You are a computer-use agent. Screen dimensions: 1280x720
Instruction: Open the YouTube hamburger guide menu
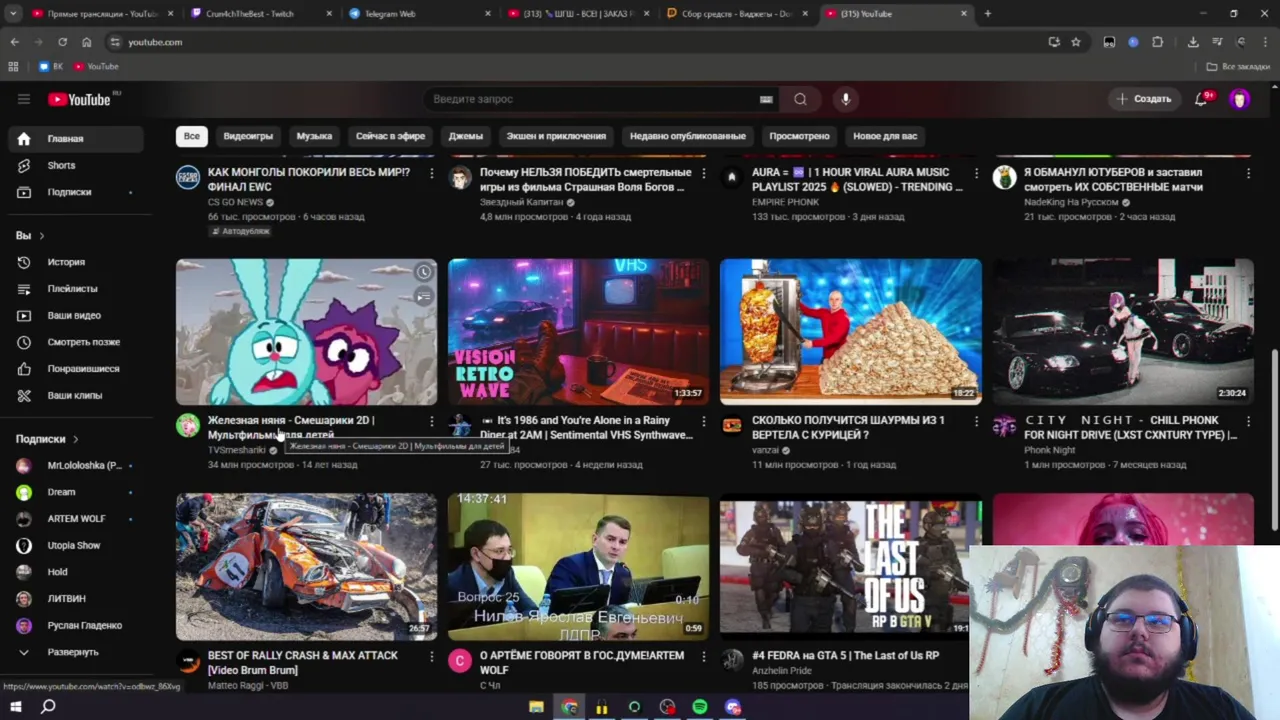click(24, 99)
